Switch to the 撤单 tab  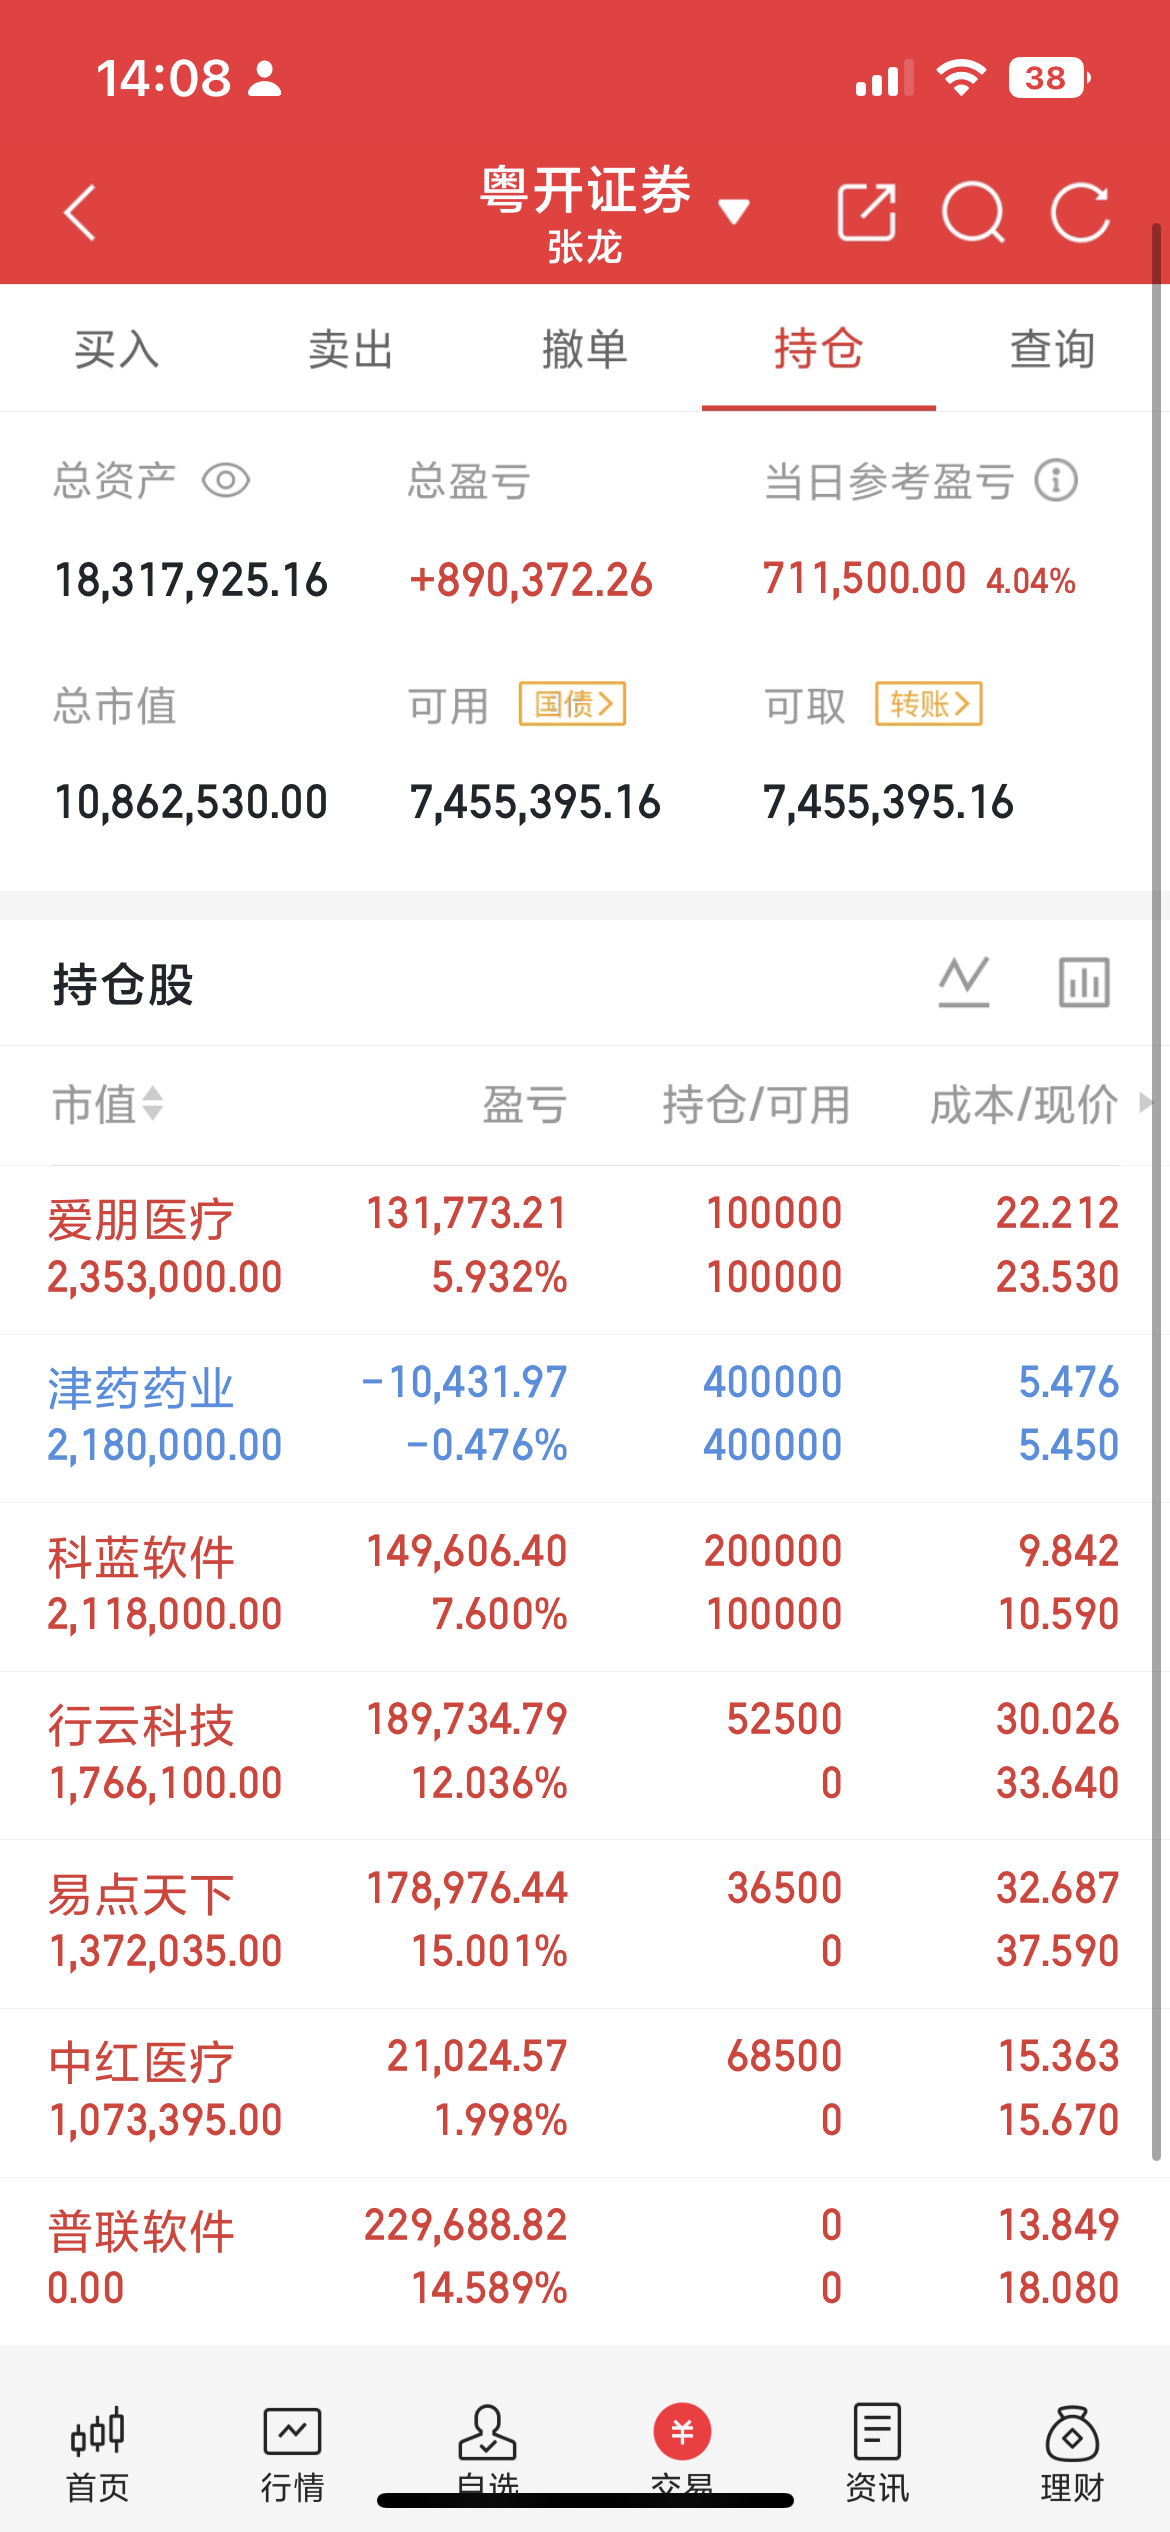(x=585, y=349)
